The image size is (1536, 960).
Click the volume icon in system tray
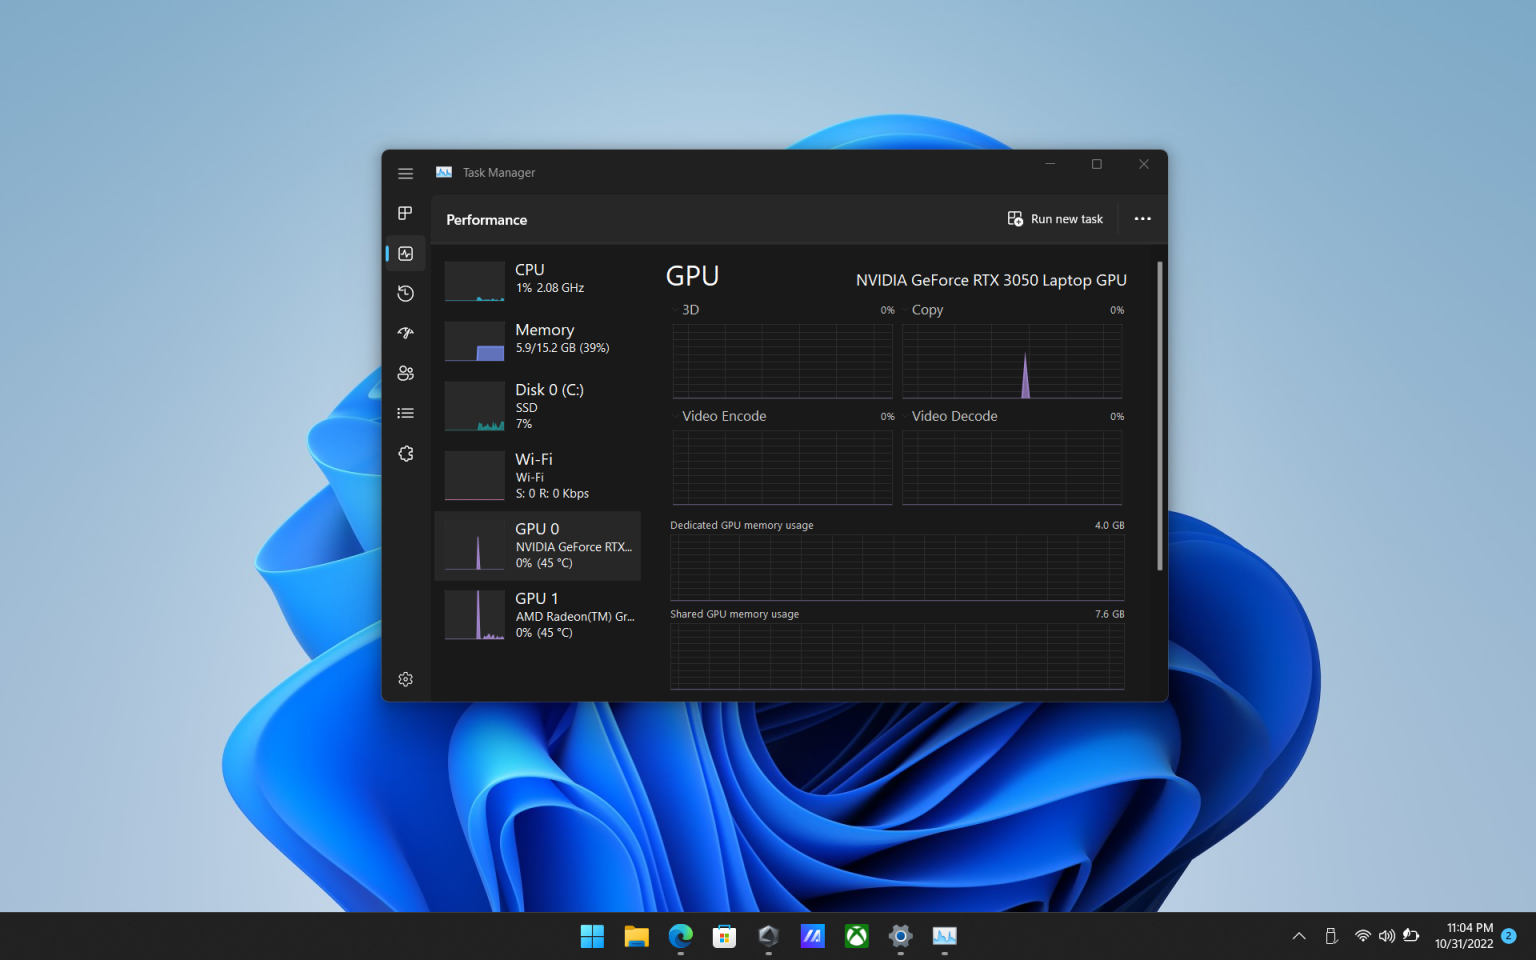point(1387,936)
